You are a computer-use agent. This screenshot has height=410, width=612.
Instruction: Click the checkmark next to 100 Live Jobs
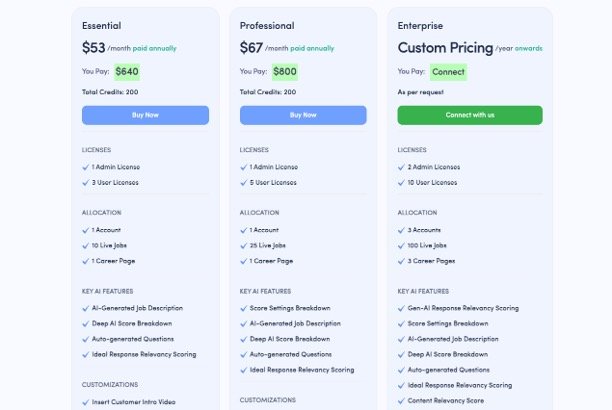pos(401,245)
